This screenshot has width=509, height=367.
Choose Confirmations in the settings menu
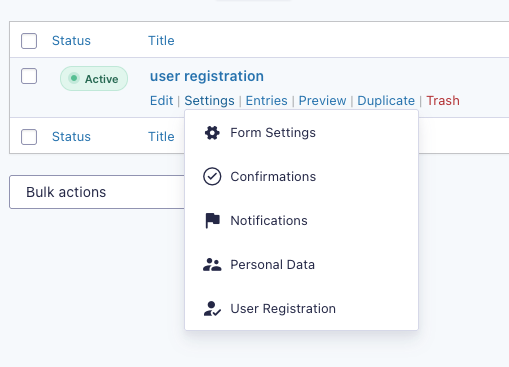[301, 176]
